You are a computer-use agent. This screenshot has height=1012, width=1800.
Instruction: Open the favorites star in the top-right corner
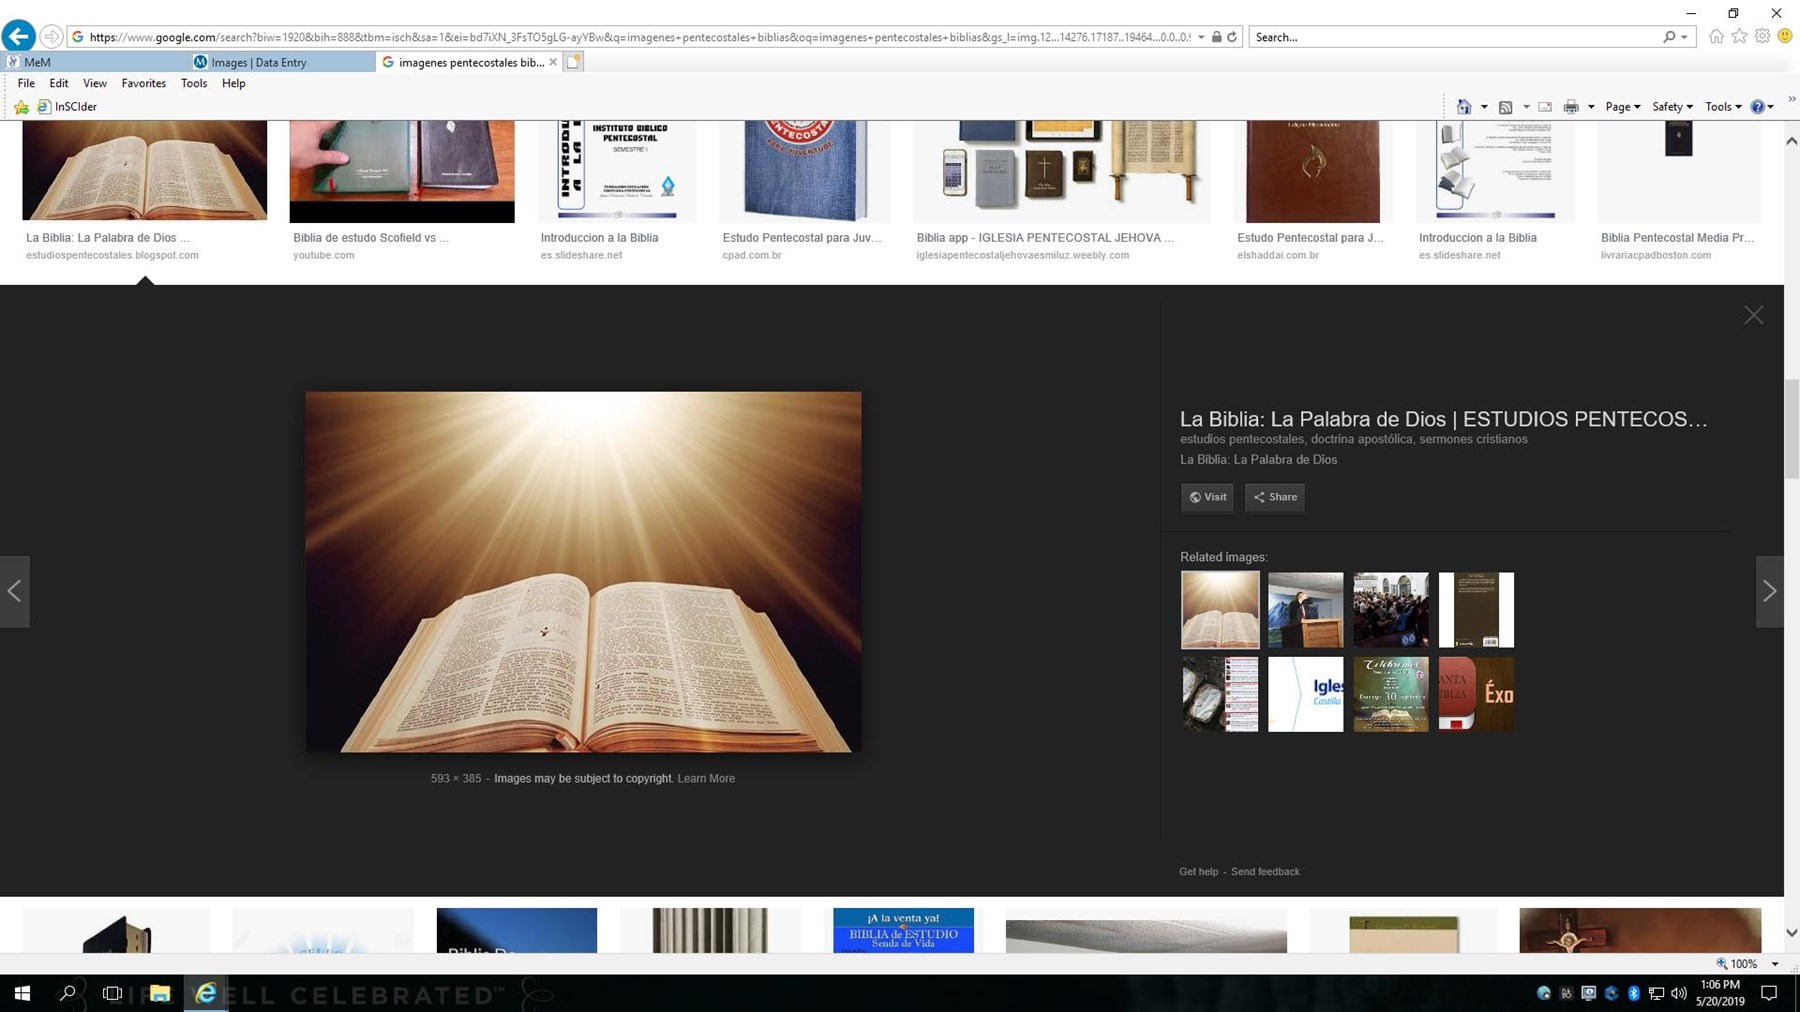coord(1739,36)
